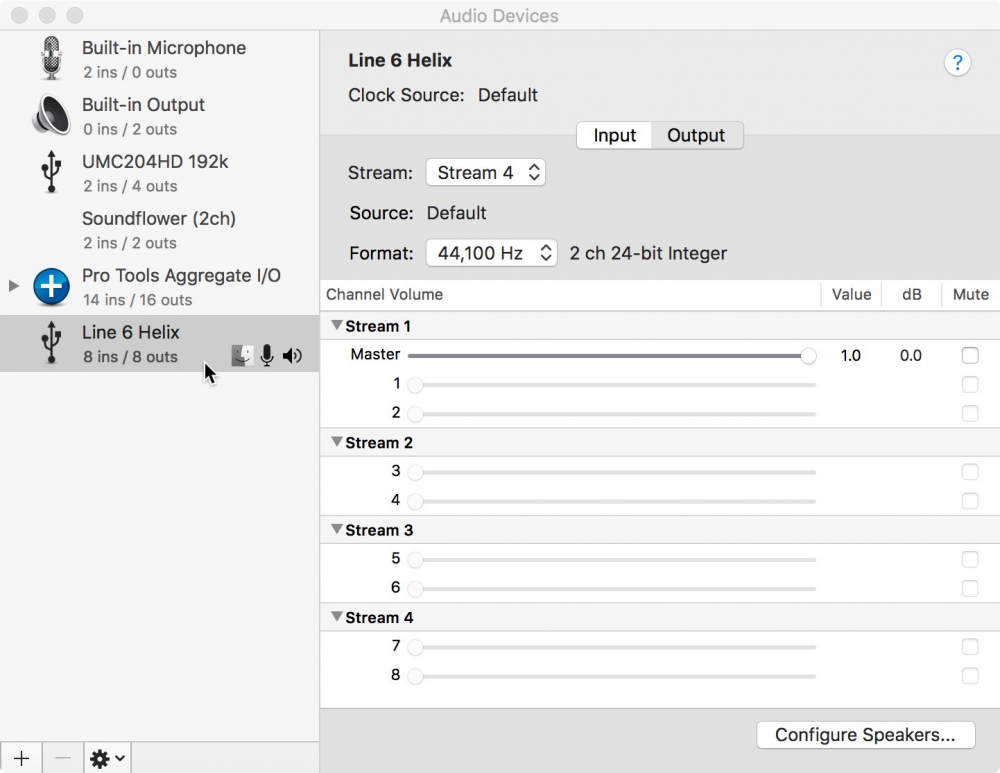Open the help question mark button
This screenshot has height=773, width=1000.
coord(957,63)
